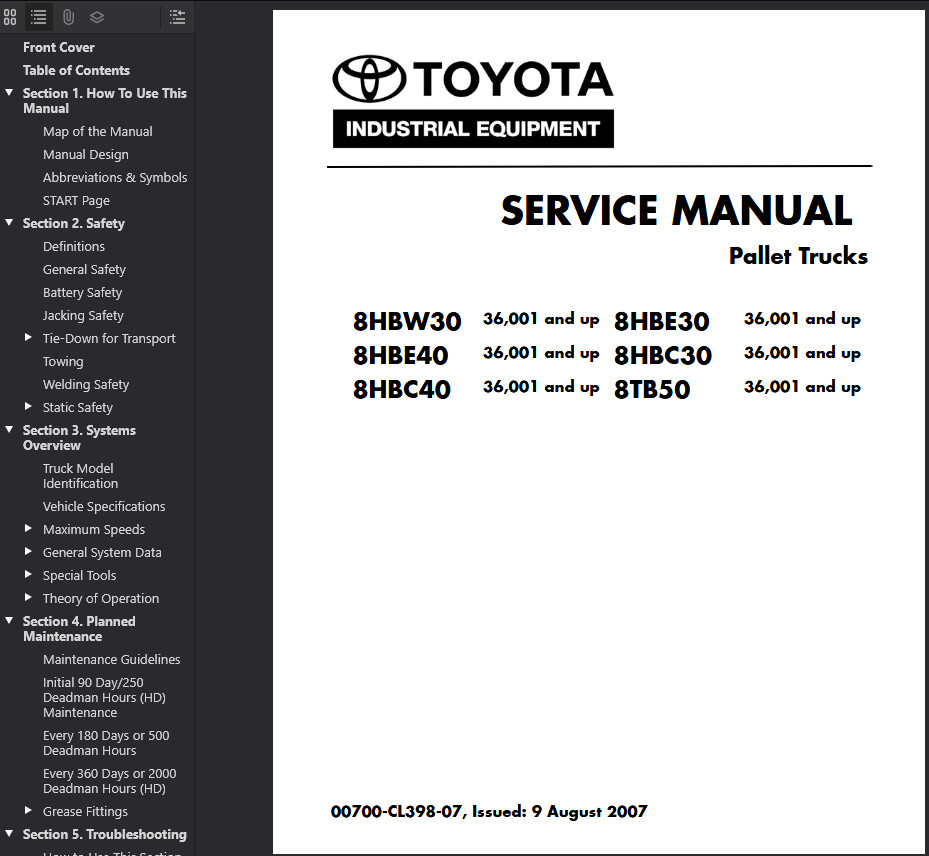Jump to Jacking Safety
The width and height of the screenshot is (929, 856).
pyautogui.click(x=83, y=316)
